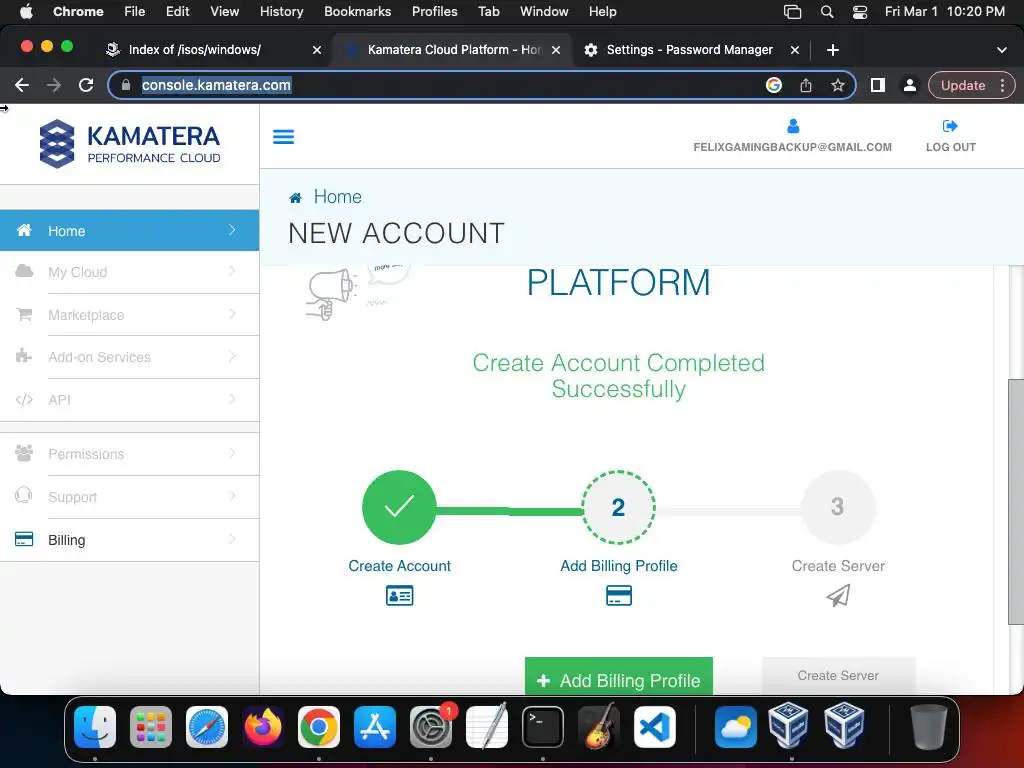1024x768 pixels.
Task: Expand the Support chevron
Action: [x=232, y=496]
